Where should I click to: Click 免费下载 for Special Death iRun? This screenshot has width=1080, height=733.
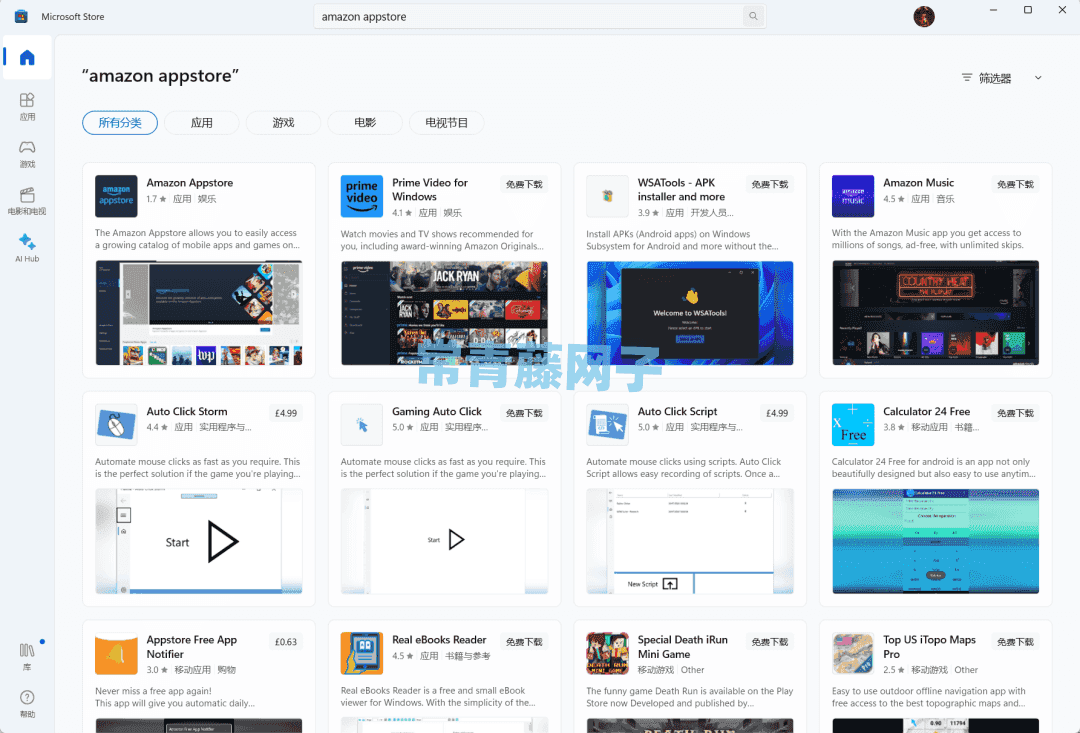tap(770, 641)
